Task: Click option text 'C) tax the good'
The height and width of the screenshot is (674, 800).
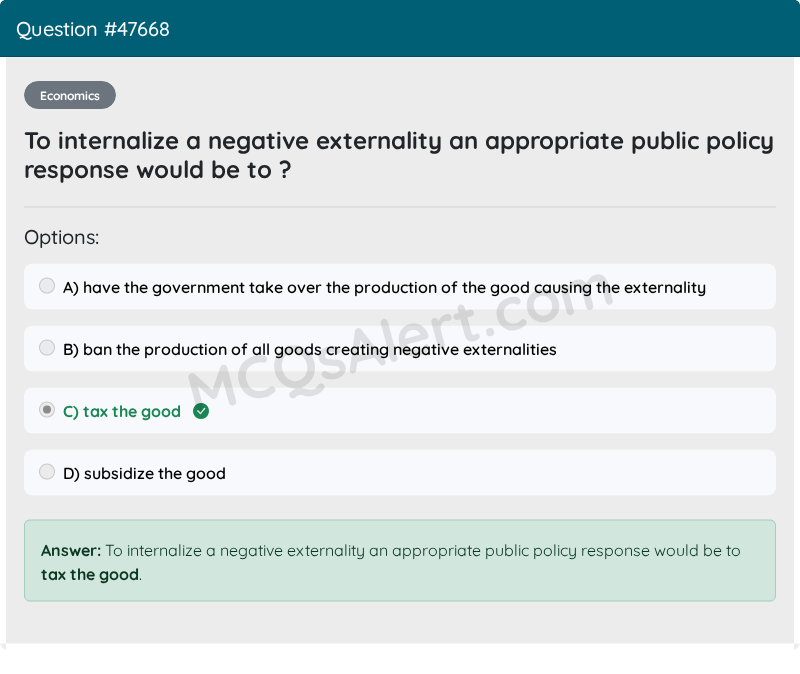Action: [122, 412]
